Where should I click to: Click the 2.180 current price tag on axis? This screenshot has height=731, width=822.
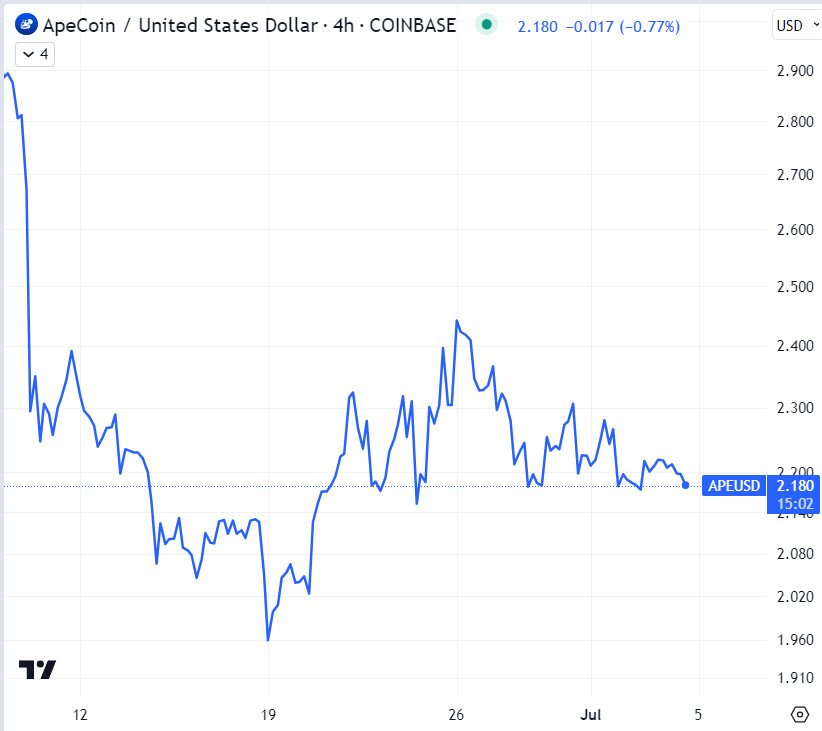pos(793,486)
